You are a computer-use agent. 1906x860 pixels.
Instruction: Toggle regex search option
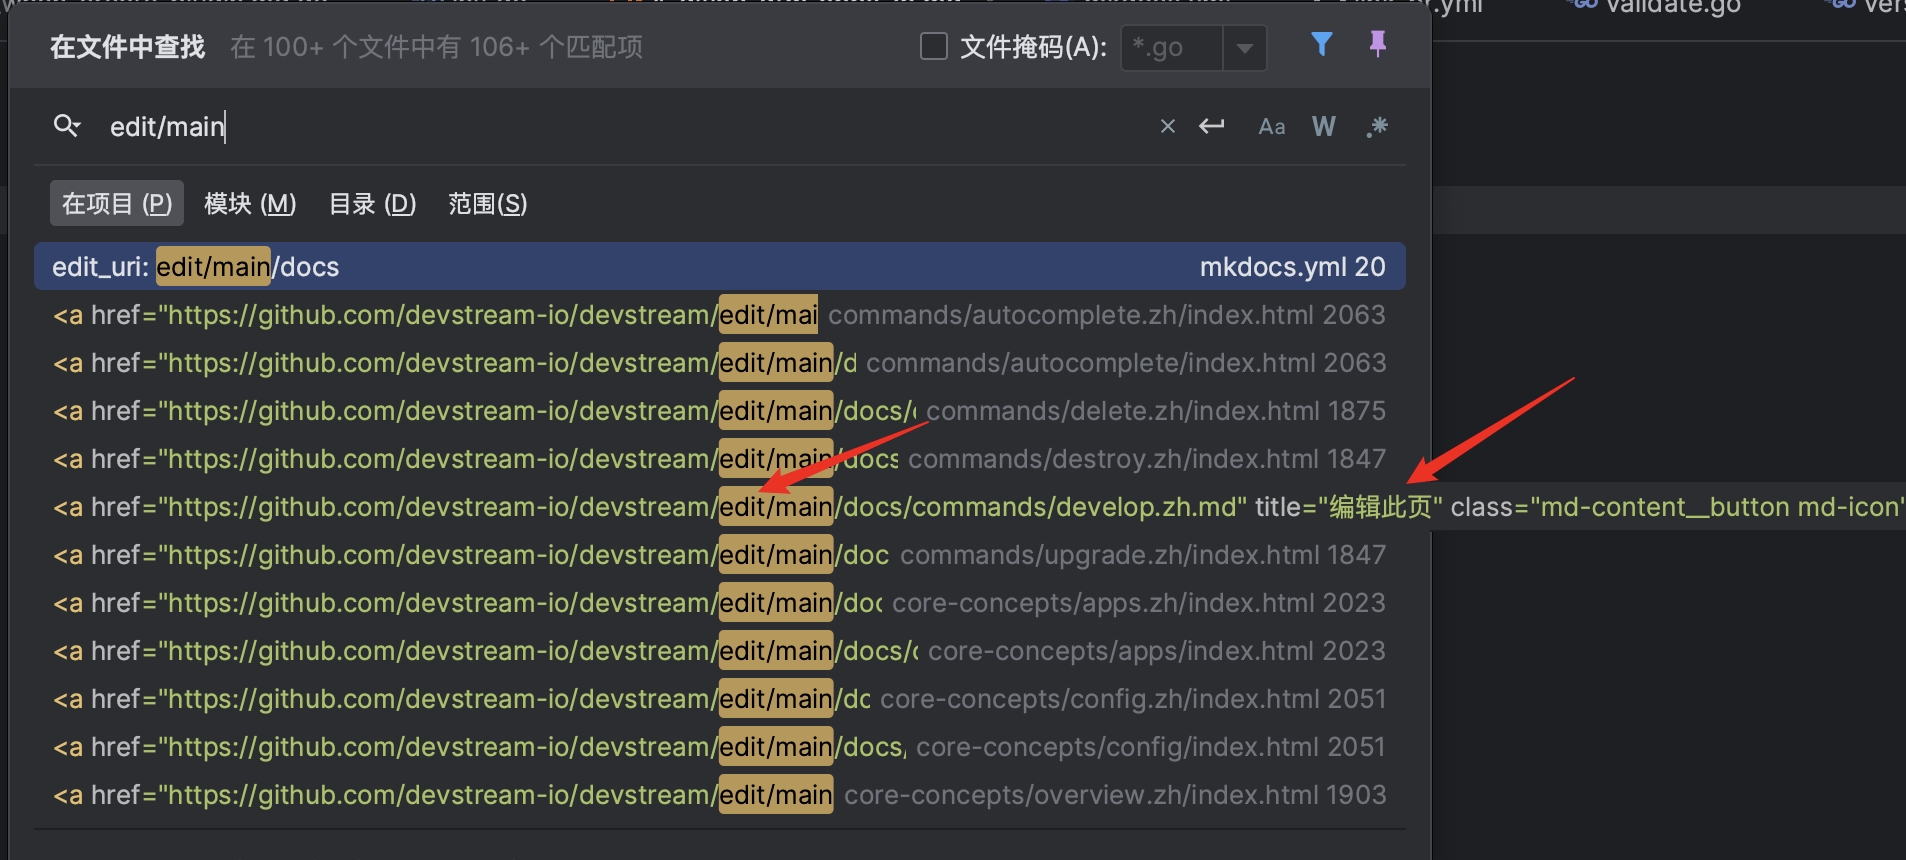[x=1377, y=126]
